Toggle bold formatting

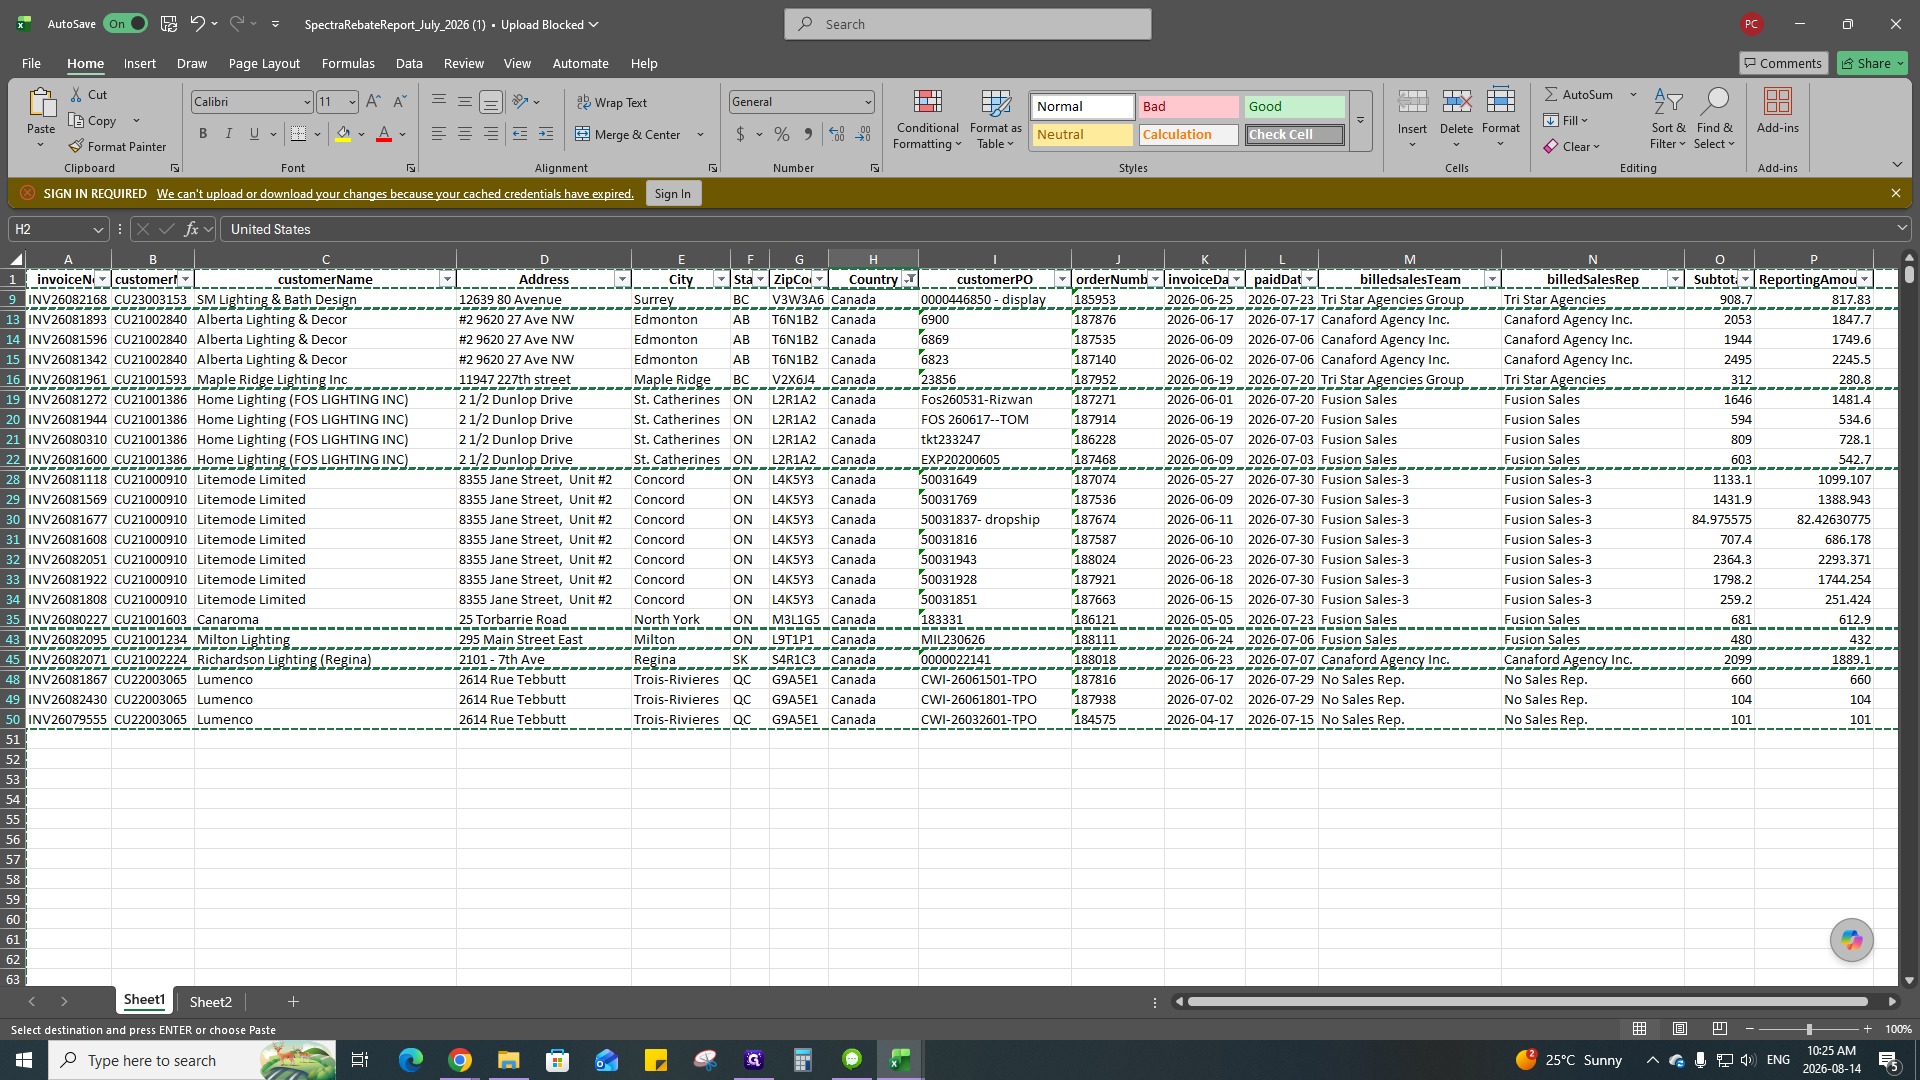[203, 134]
